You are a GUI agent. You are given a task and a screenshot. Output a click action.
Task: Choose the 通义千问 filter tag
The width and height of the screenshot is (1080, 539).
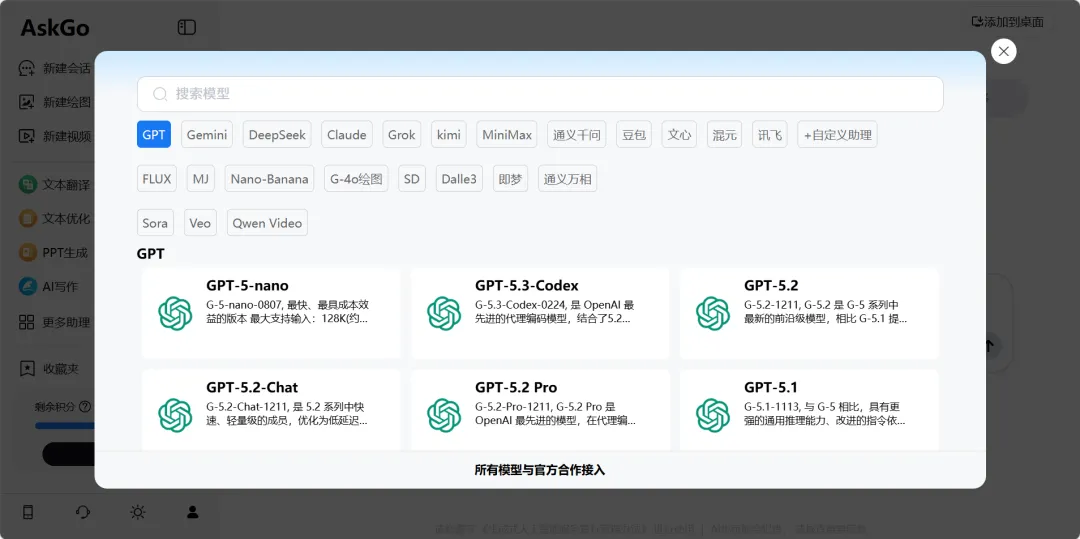tap(577, 135)
